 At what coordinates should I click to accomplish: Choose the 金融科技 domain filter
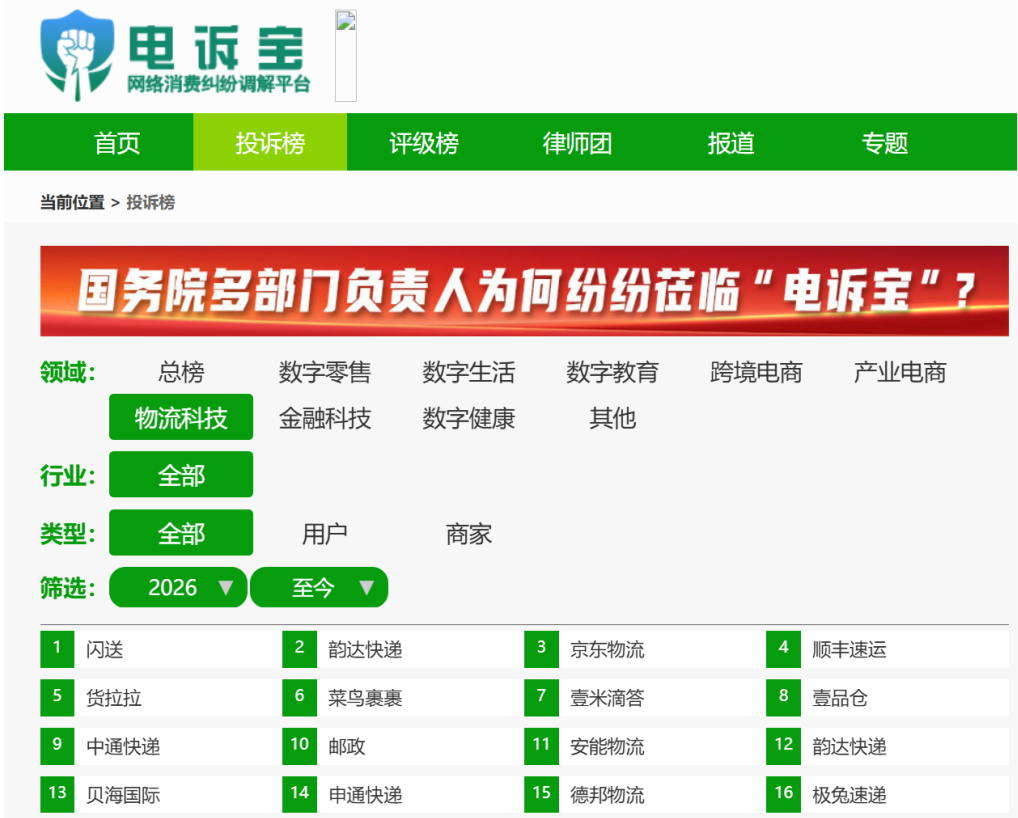[325, 418]
